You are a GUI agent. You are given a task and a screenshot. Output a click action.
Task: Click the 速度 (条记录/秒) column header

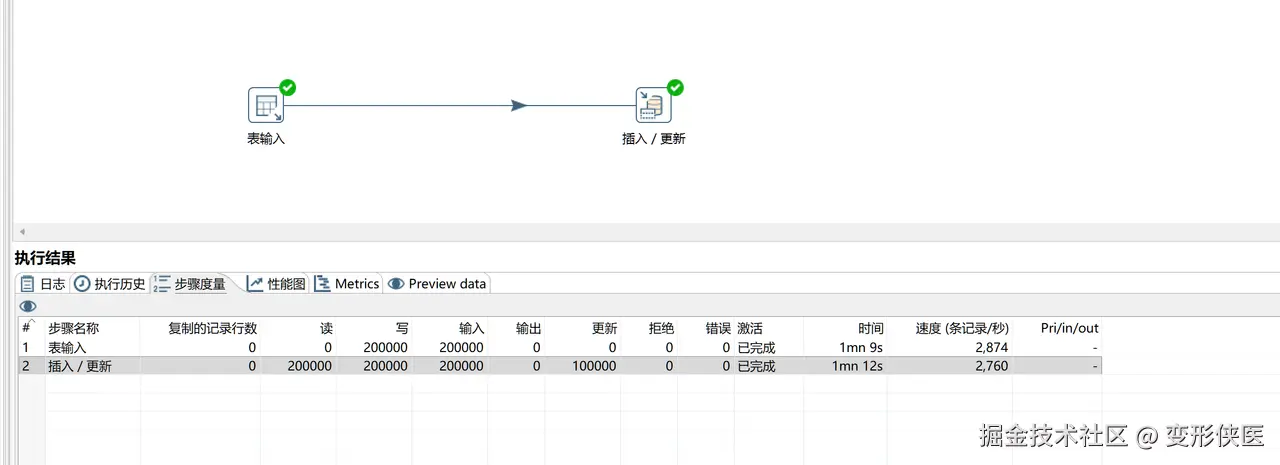point(950,328)
